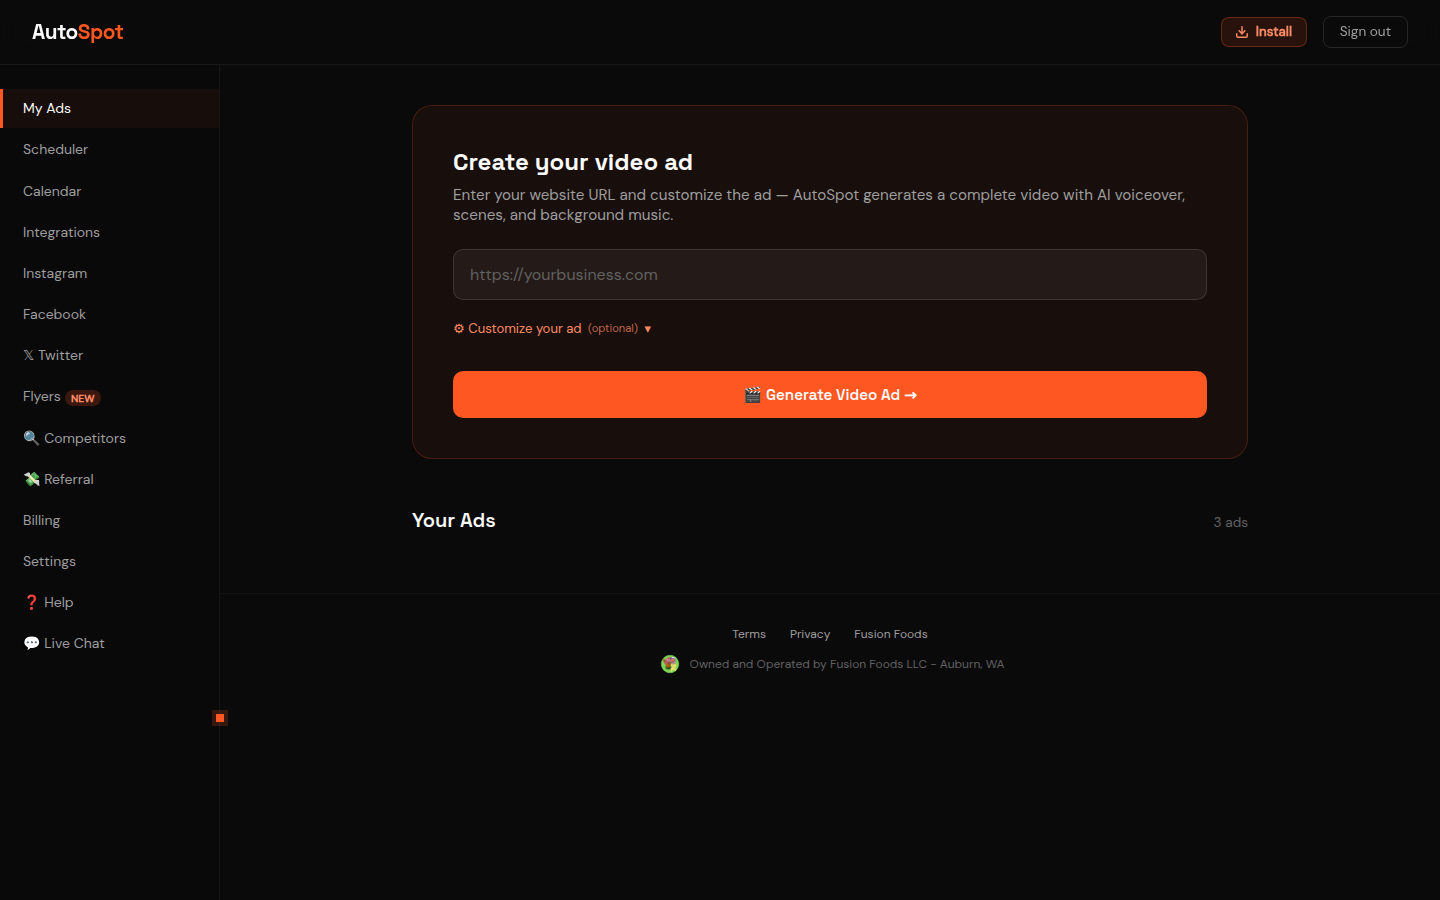The image size is (1440, 900).
Task: Open the Help page
Action: pyautogui.click(x=110, y=602)
